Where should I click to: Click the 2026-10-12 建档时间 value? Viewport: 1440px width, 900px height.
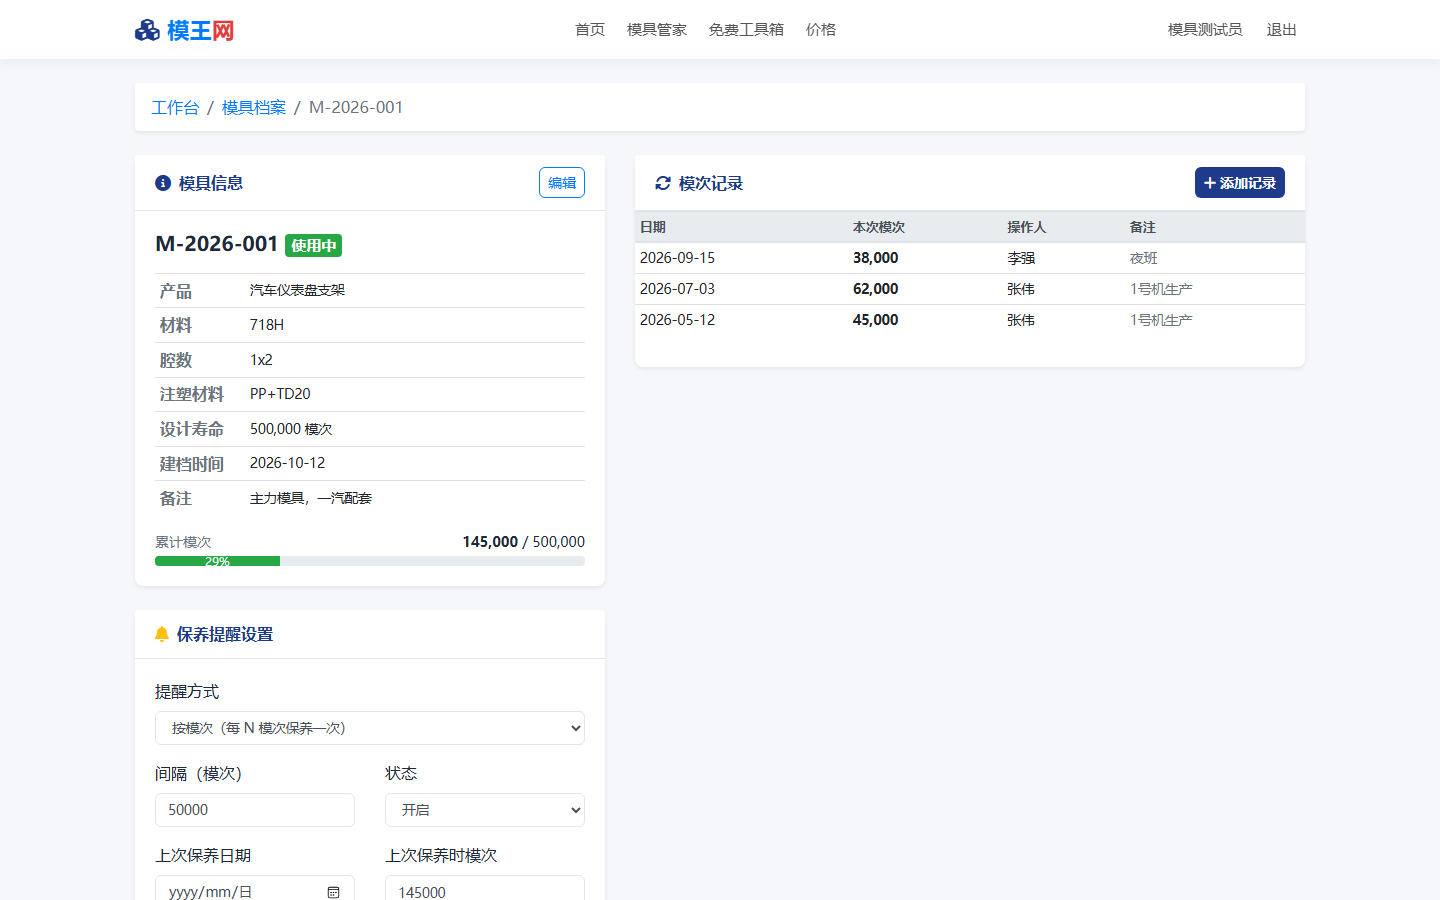coord(287,463)
